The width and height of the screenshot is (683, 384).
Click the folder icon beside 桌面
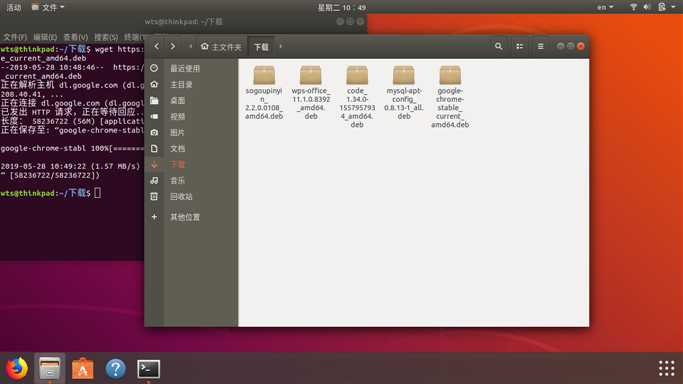tap(154, 101)
